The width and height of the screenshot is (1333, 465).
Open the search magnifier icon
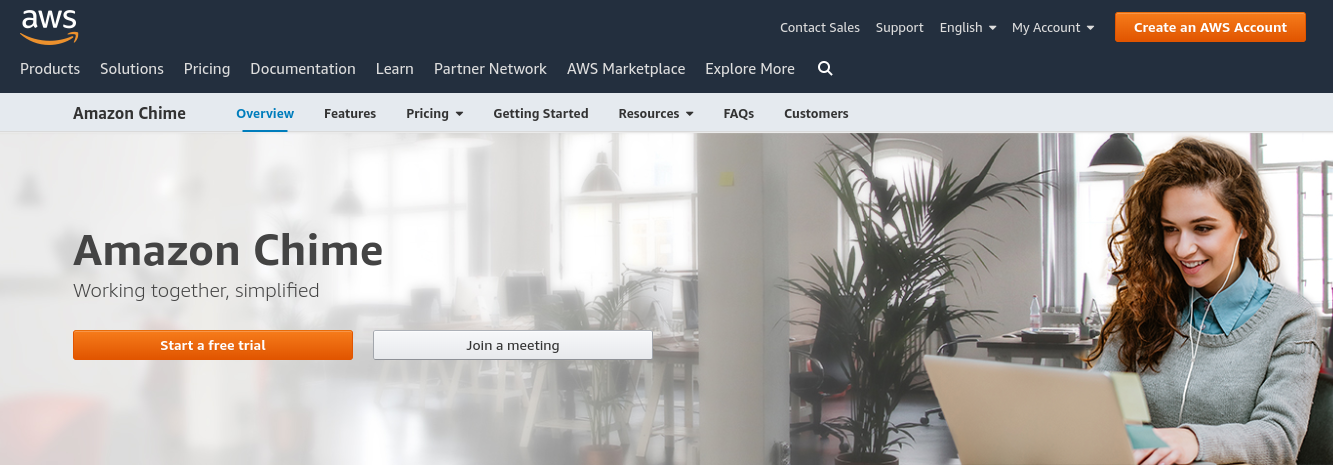[825, 69]
